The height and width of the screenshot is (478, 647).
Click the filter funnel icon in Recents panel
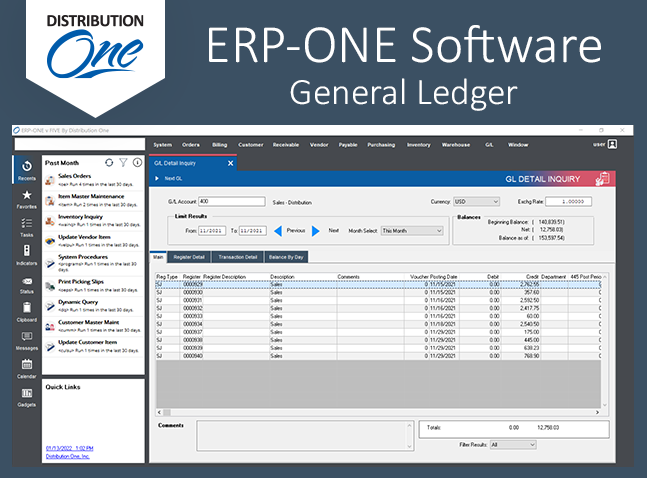tap(123, 163)
